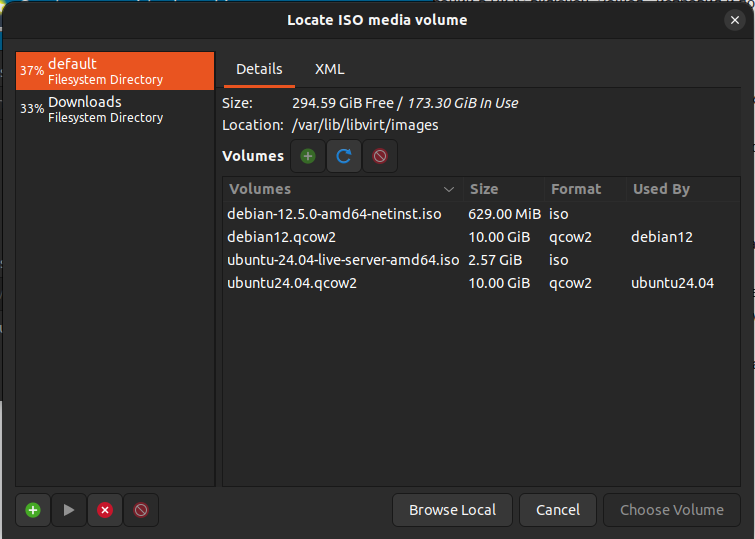Image resolution: width=755 pixels, height=539 pixels.
Task: Open the Details tab
Action: pos(259,69)
